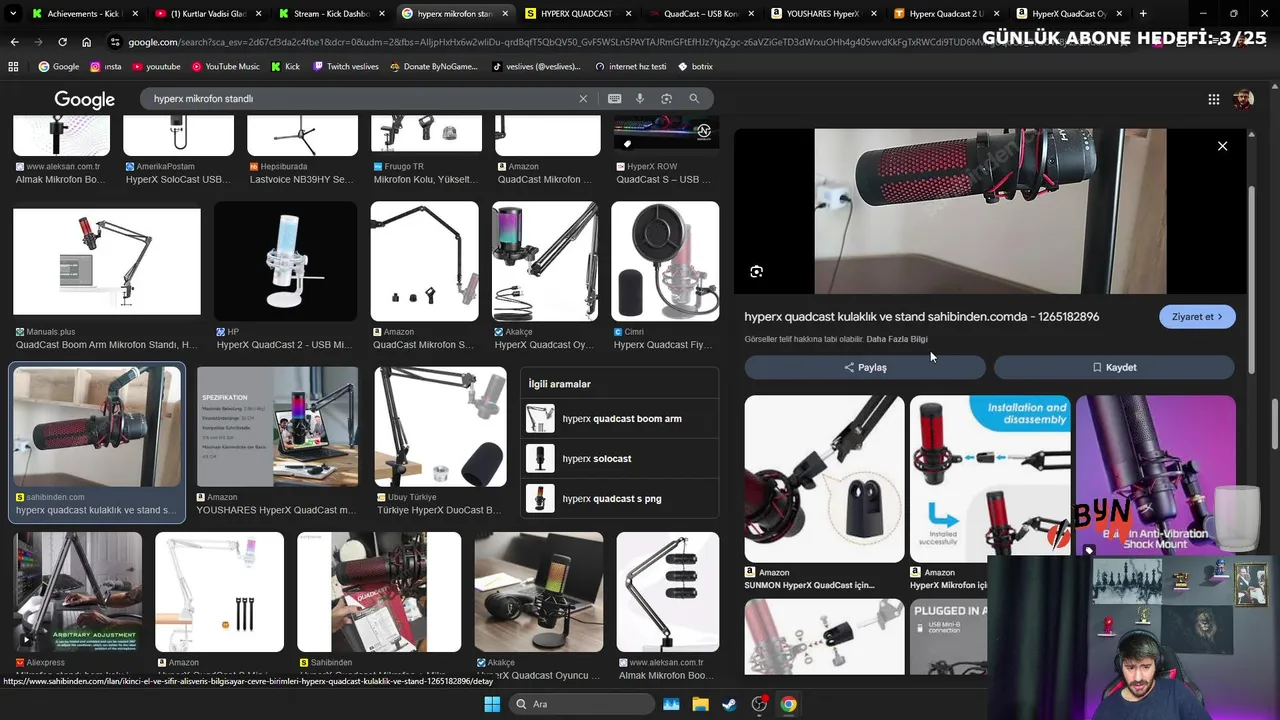This screenshot has width=1280, height=720.
Task: Open the internet hız testi bookmark
Action: pos(630,67)
